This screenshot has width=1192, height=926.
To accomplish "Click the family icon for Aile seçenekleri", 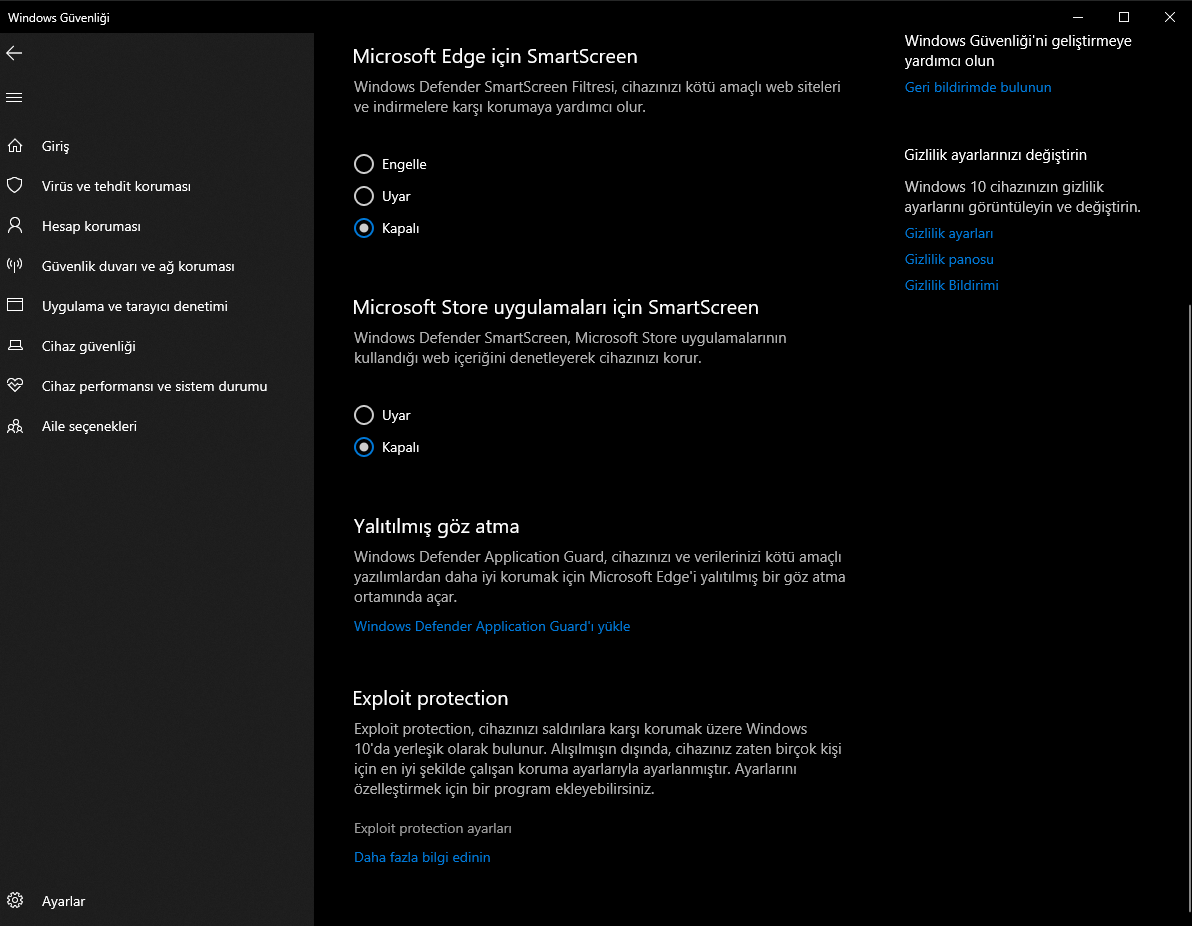I will tap(15, 426).
